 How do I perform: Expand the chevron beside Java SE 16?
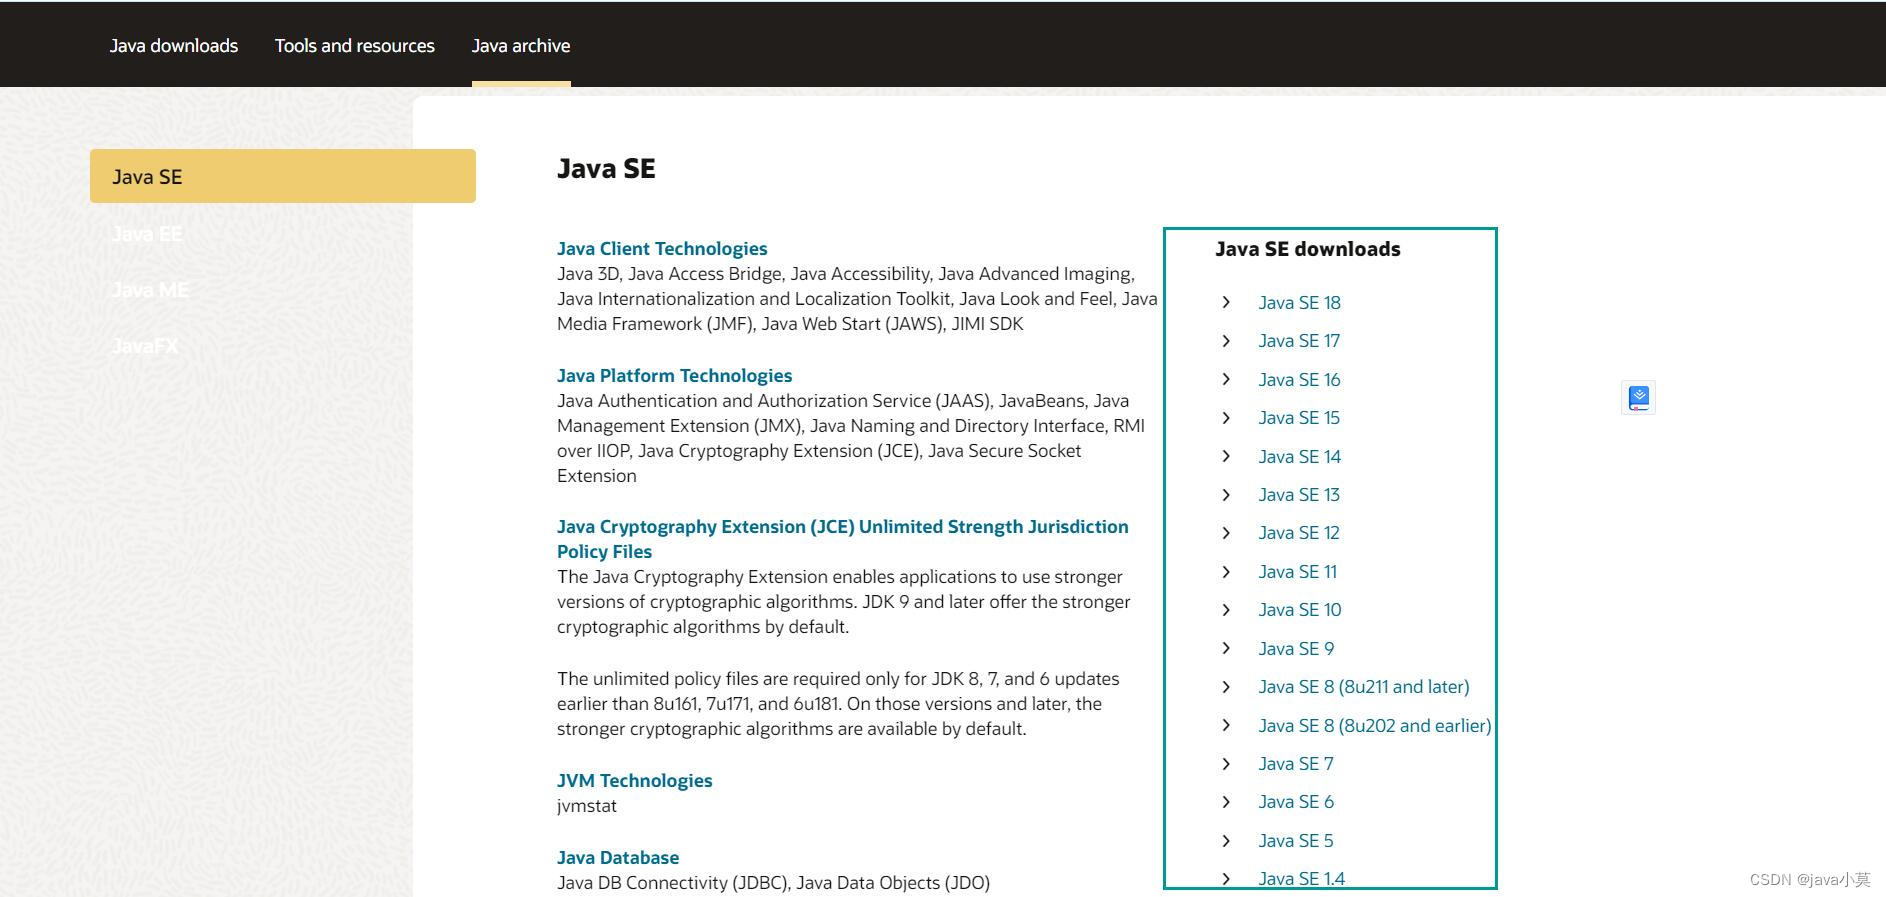[1226, 379]
